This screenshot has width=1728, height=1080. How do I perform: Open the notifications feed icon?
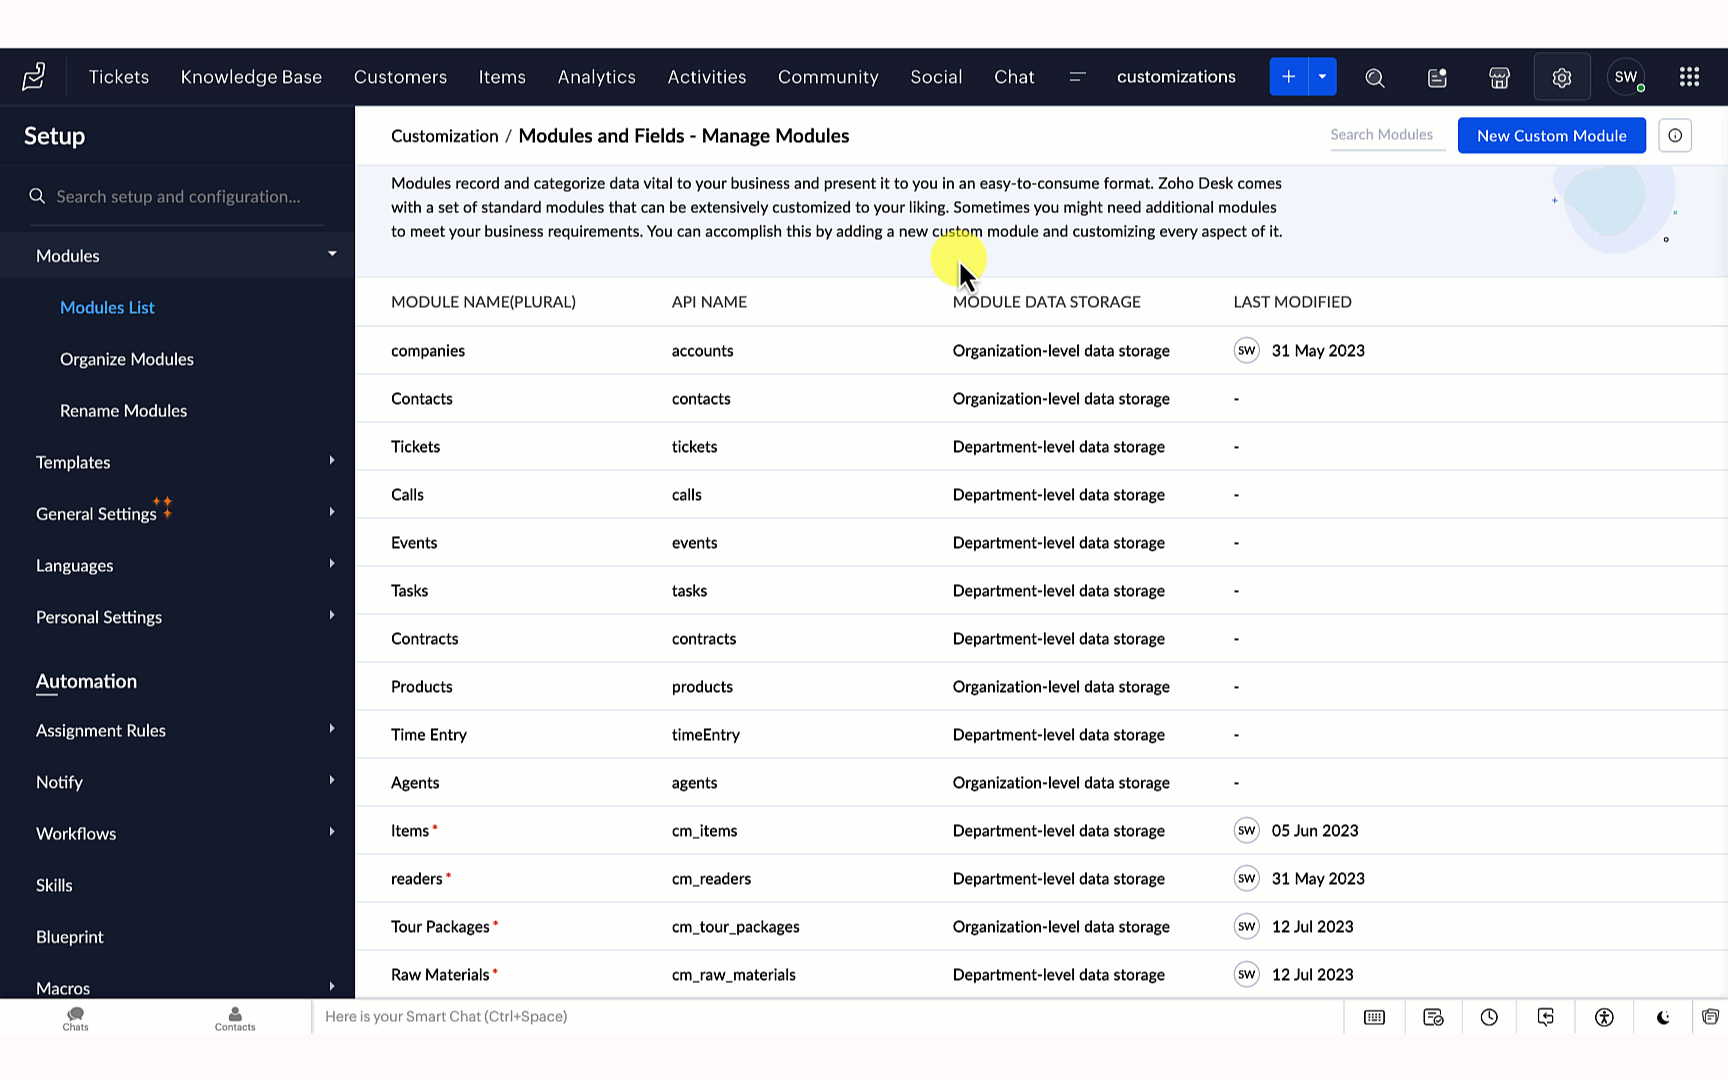point(1437,77)
